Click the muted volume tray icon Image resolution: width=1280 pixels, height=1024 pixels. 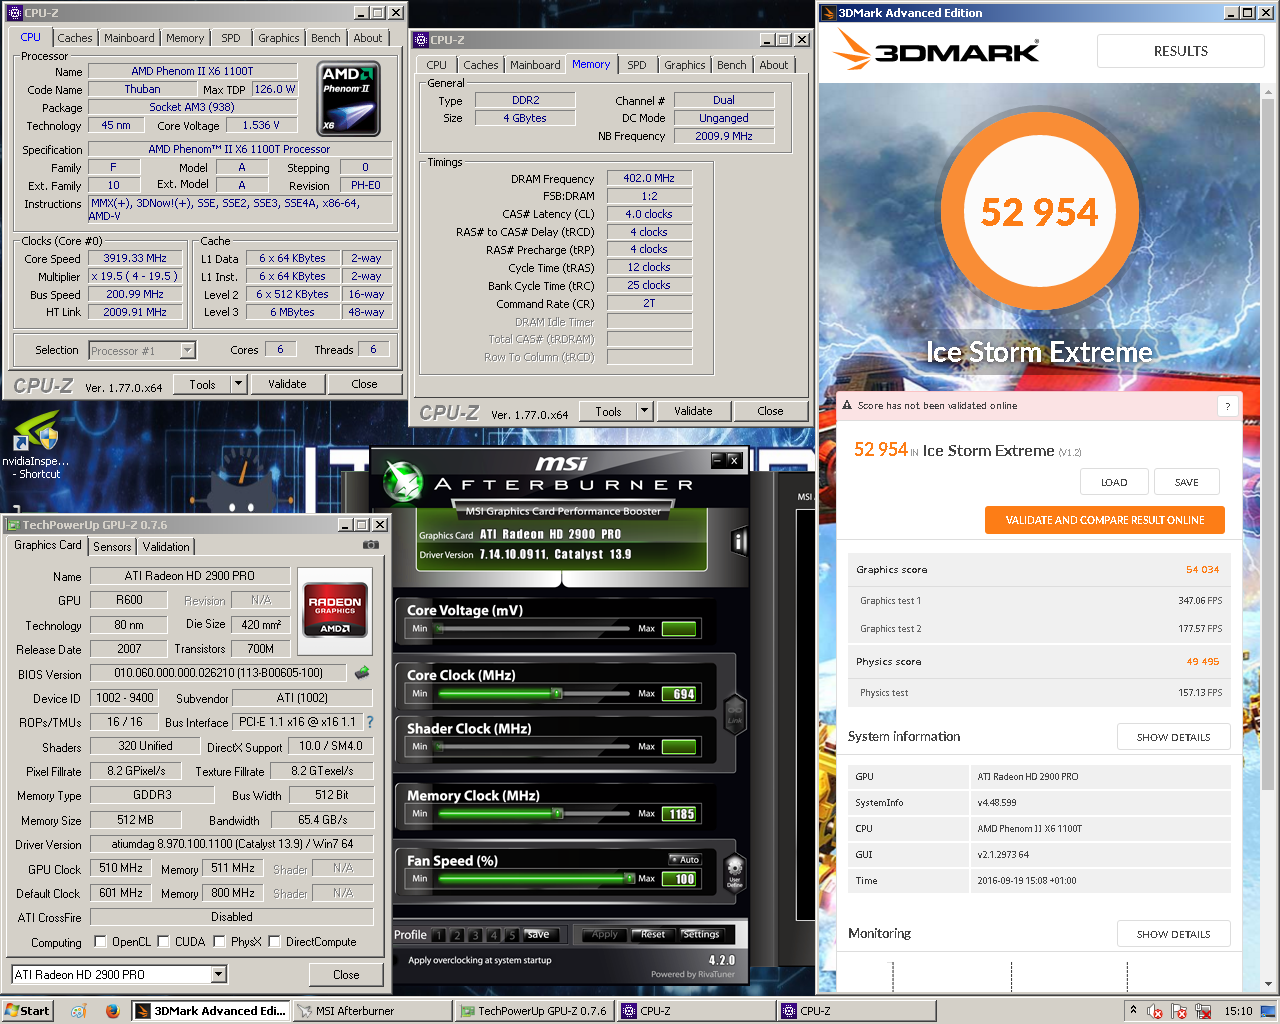[x=1154, y=1011]
